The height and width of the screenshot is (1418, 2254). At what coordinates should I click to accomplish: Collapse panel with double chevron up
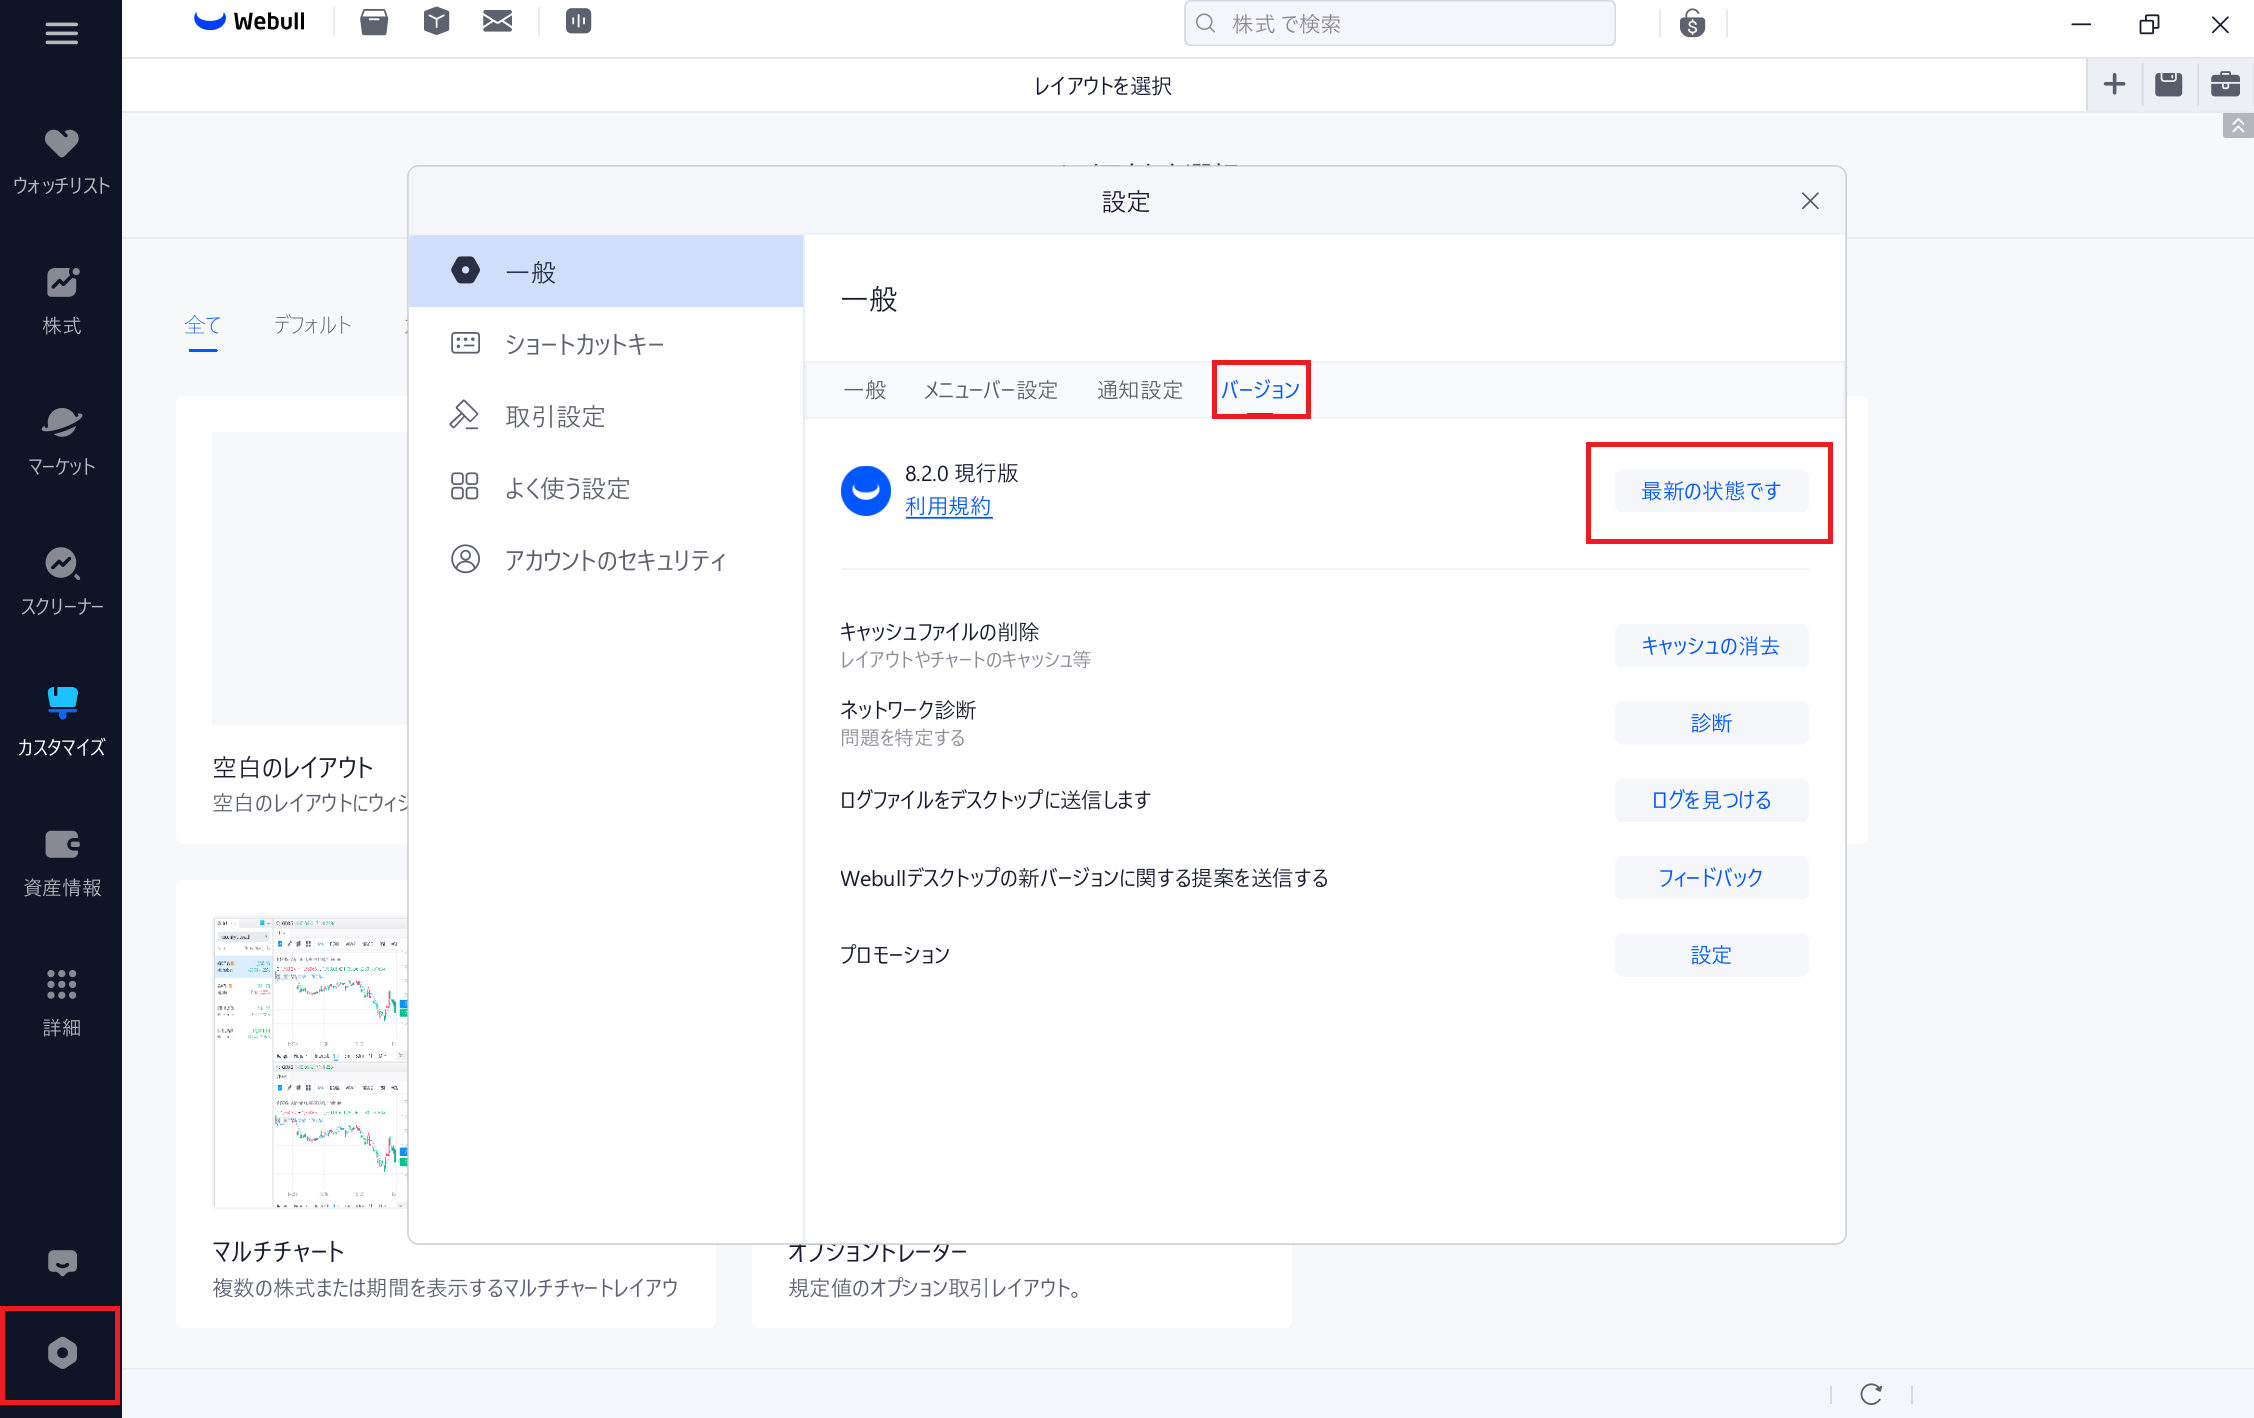click(2238, 126)
